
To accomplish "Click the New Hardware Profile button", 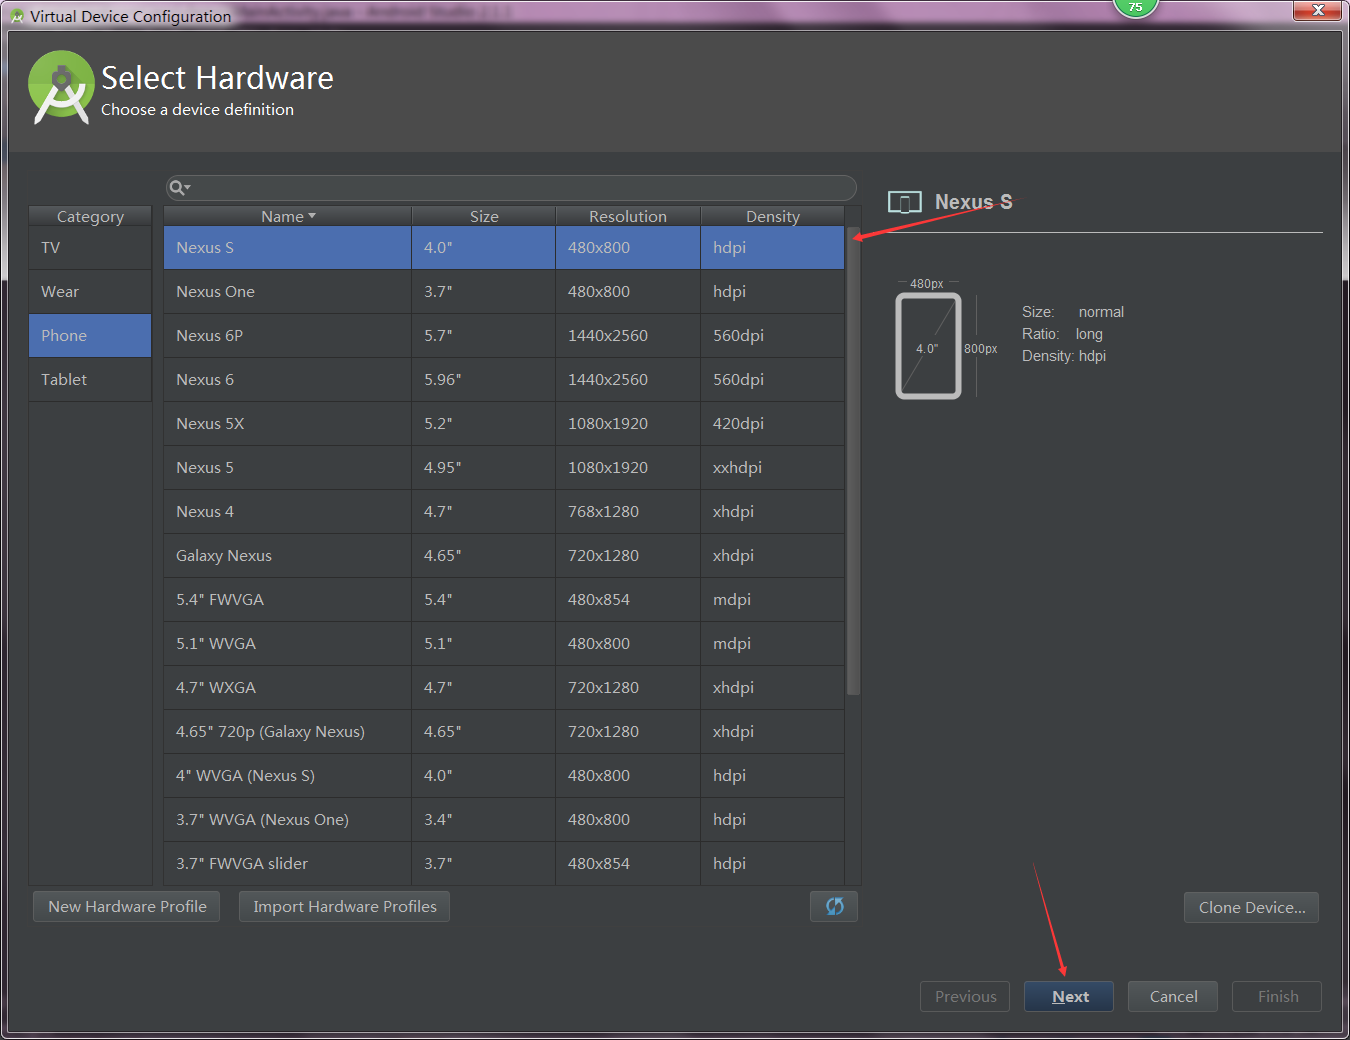I will tap(127, 906).
